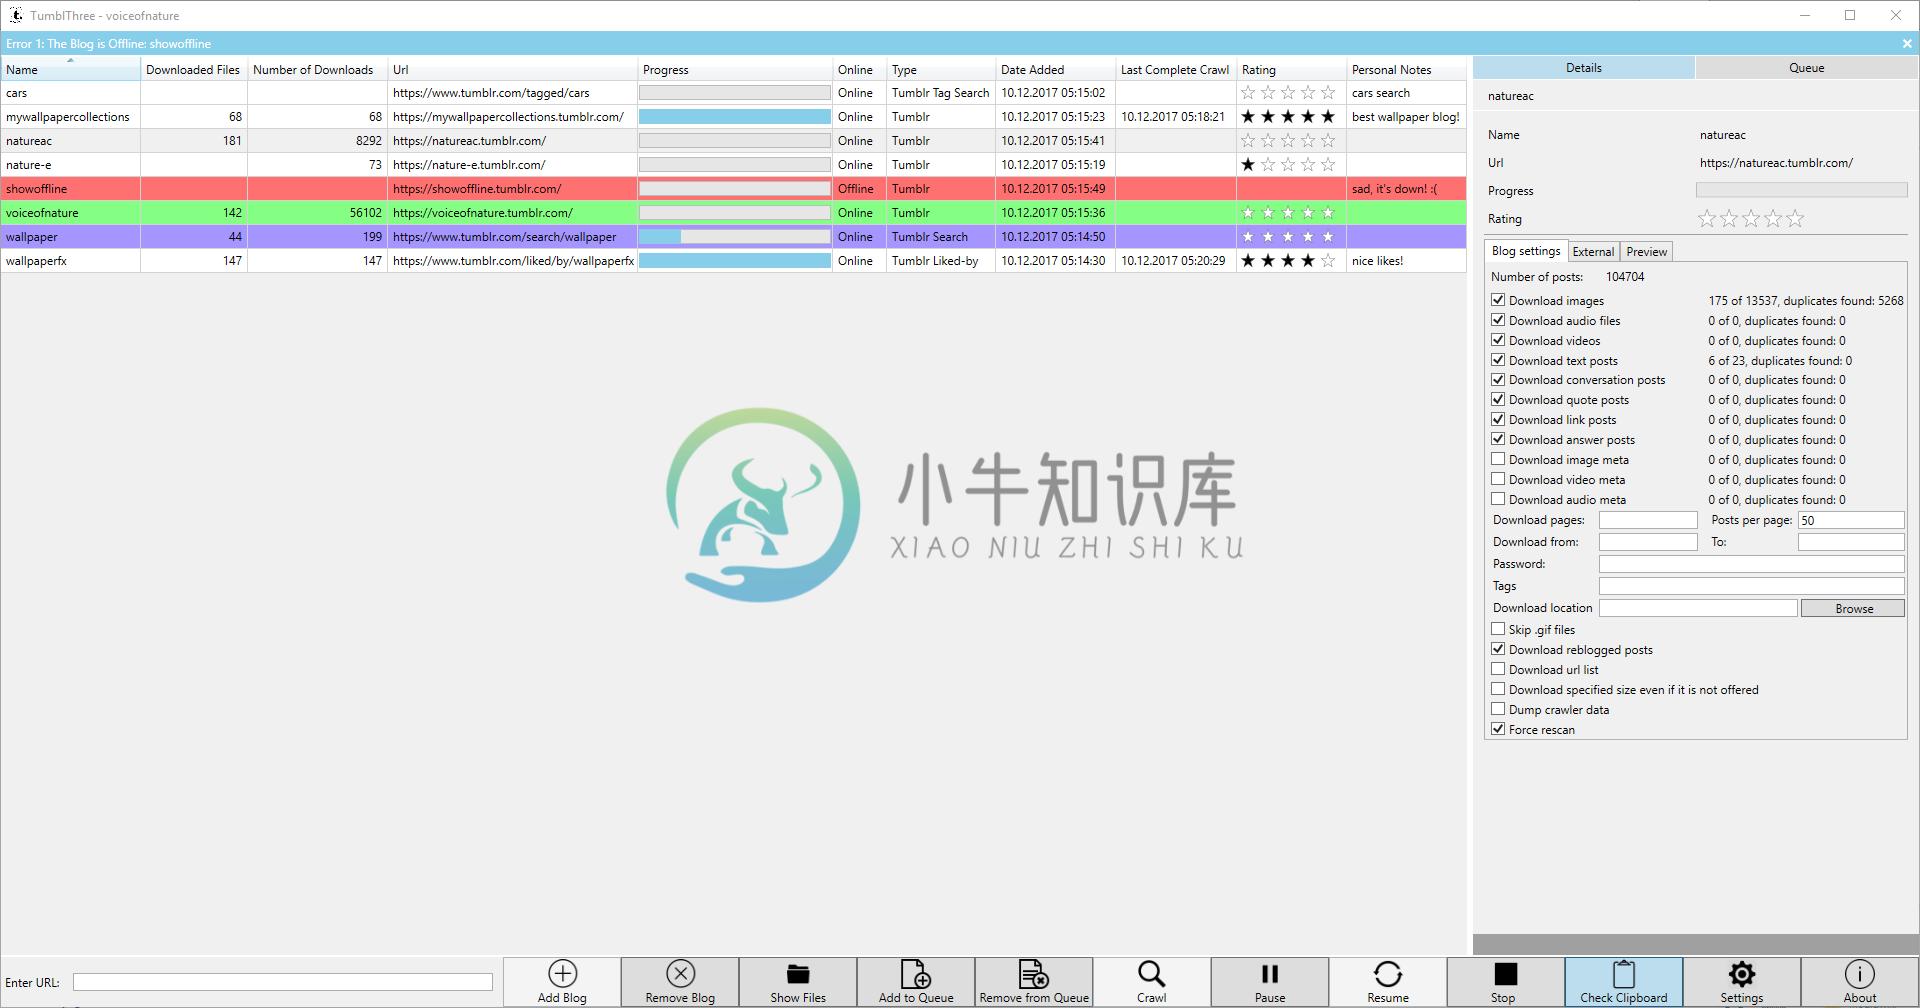Click the TumblThree app icon in title bar
The height and width of the screenshot is (1008, 1920).
(x=16, y=15)
